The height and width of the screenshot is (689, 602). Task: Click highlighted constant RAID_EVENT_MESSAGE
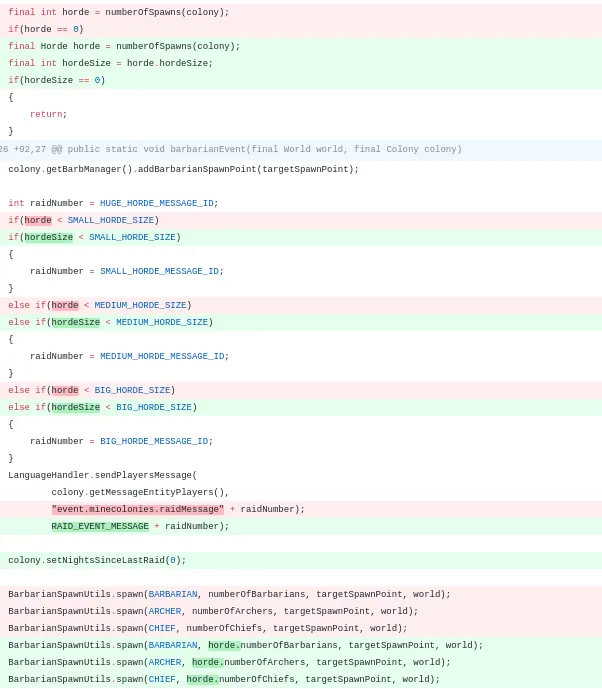tap(100, 526)
